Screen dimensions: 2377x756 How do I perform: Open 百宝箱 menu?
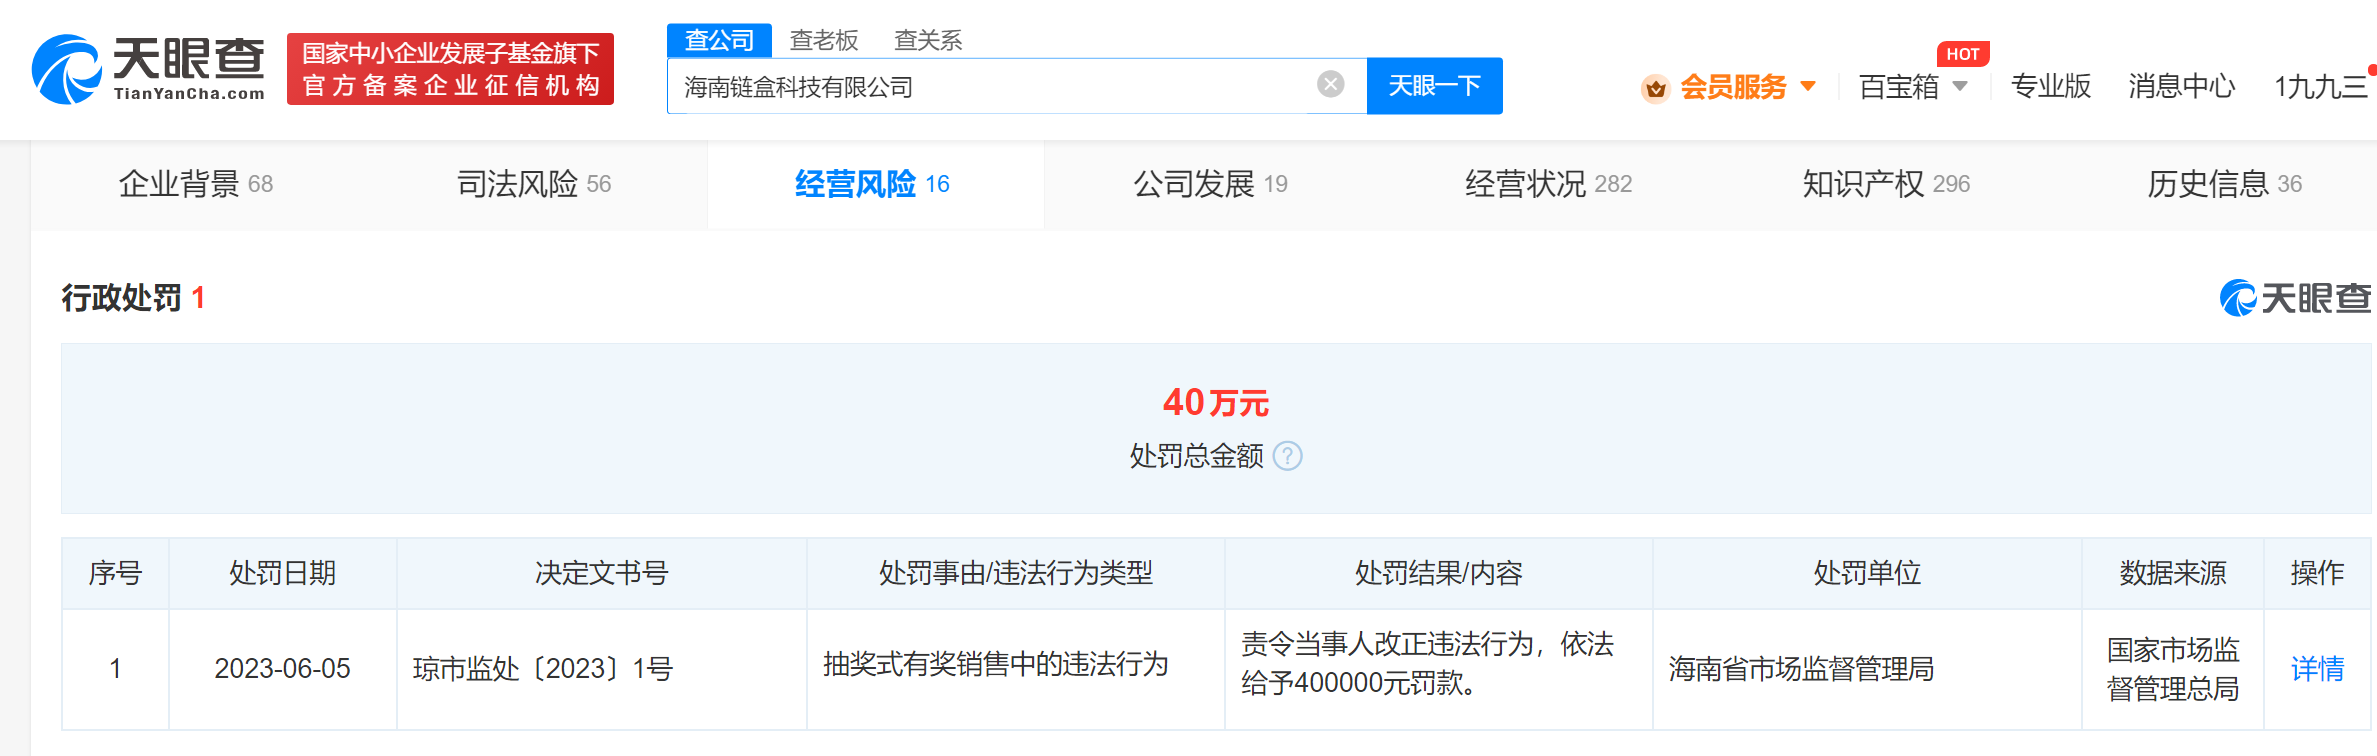point(1898,88)
